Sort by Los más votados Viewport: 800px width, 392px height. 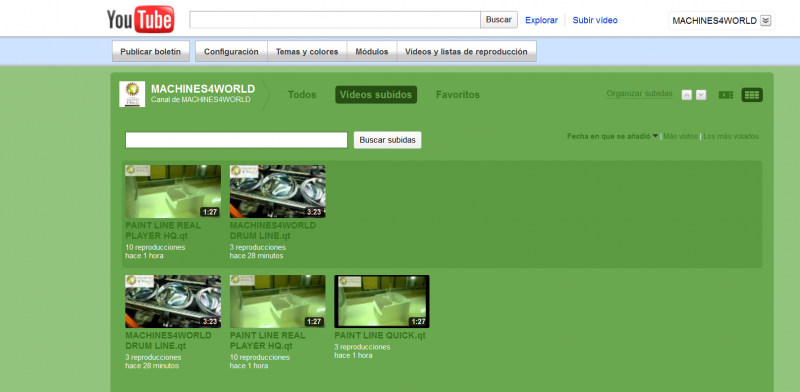pos(731,136)
